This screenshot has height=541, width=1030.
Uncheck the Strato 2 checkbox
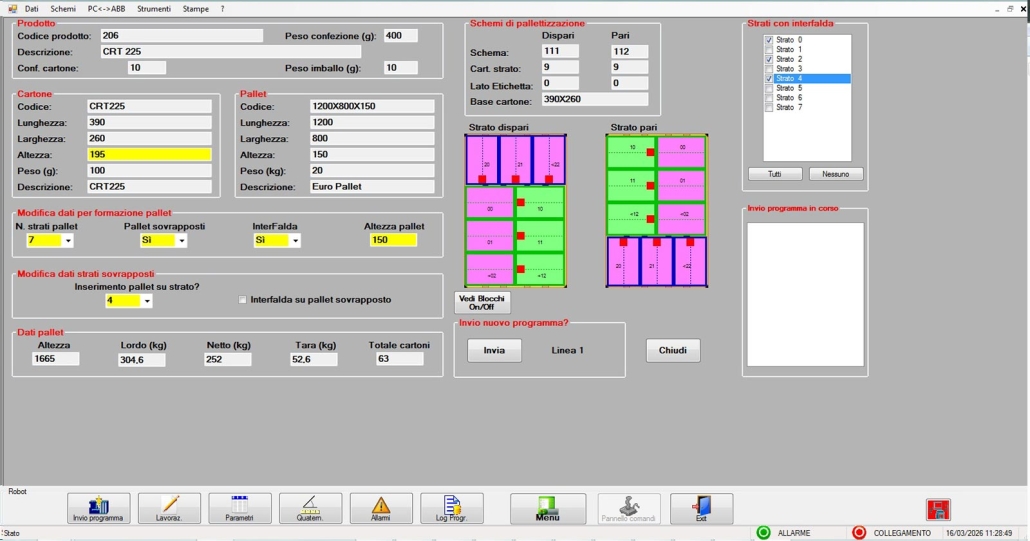(769, 60)
